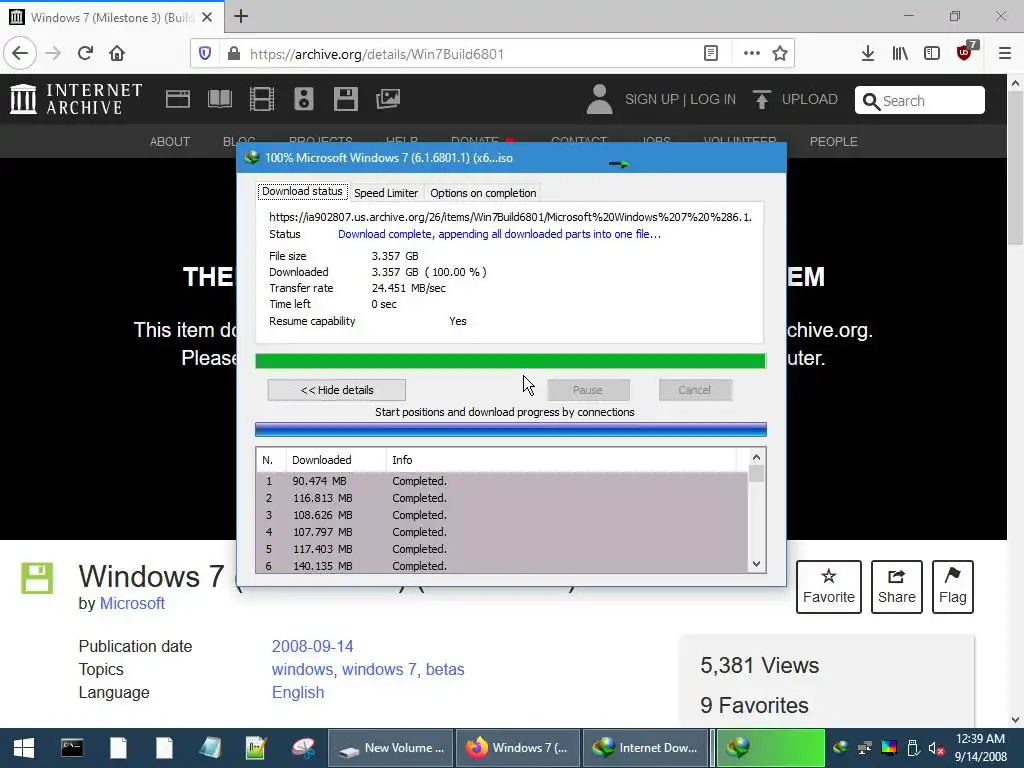Open the Firefox downloads panel
The width and height of the screenshot is (1024, 768).
click(x=868, y=54)
